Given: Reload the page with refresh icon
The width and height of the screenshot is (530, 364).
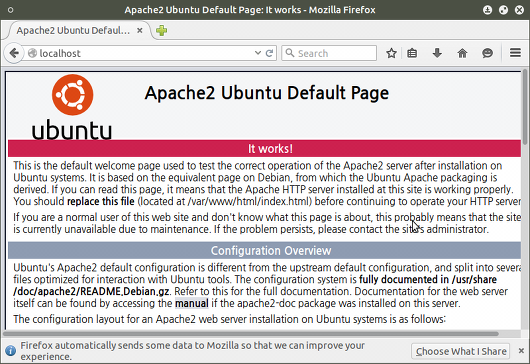Looking at the screenshot, I should 269,53.
